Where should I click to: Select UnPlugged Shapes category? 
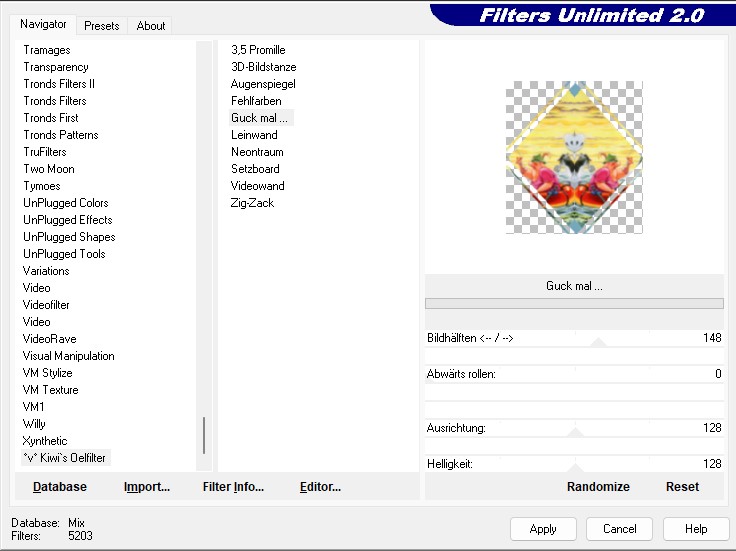(x=69, y=237)
